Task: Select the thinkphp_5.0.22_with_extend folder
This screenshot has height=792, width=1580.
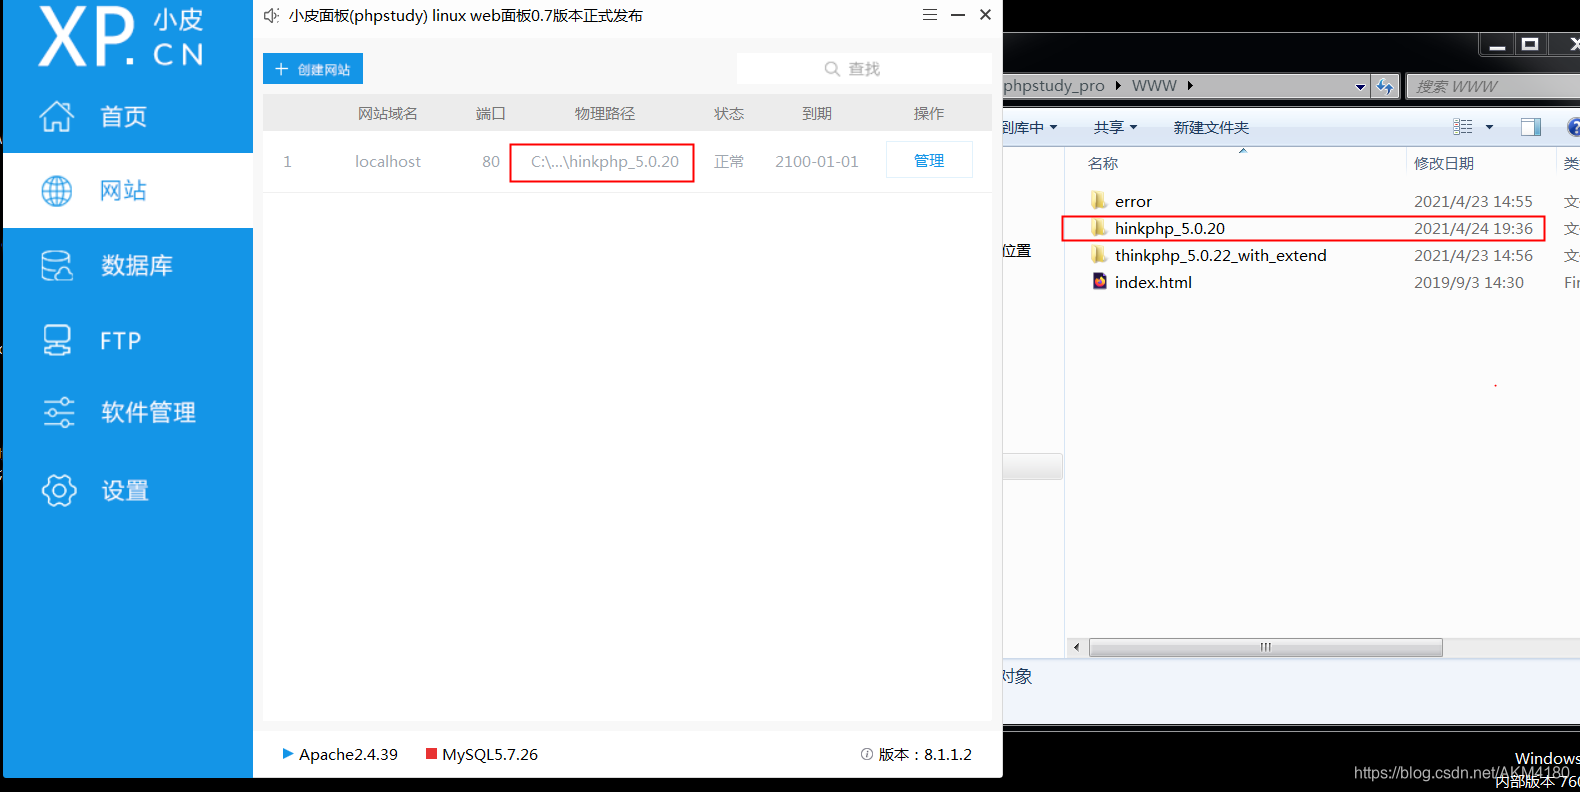Action: pos(1221,255)
